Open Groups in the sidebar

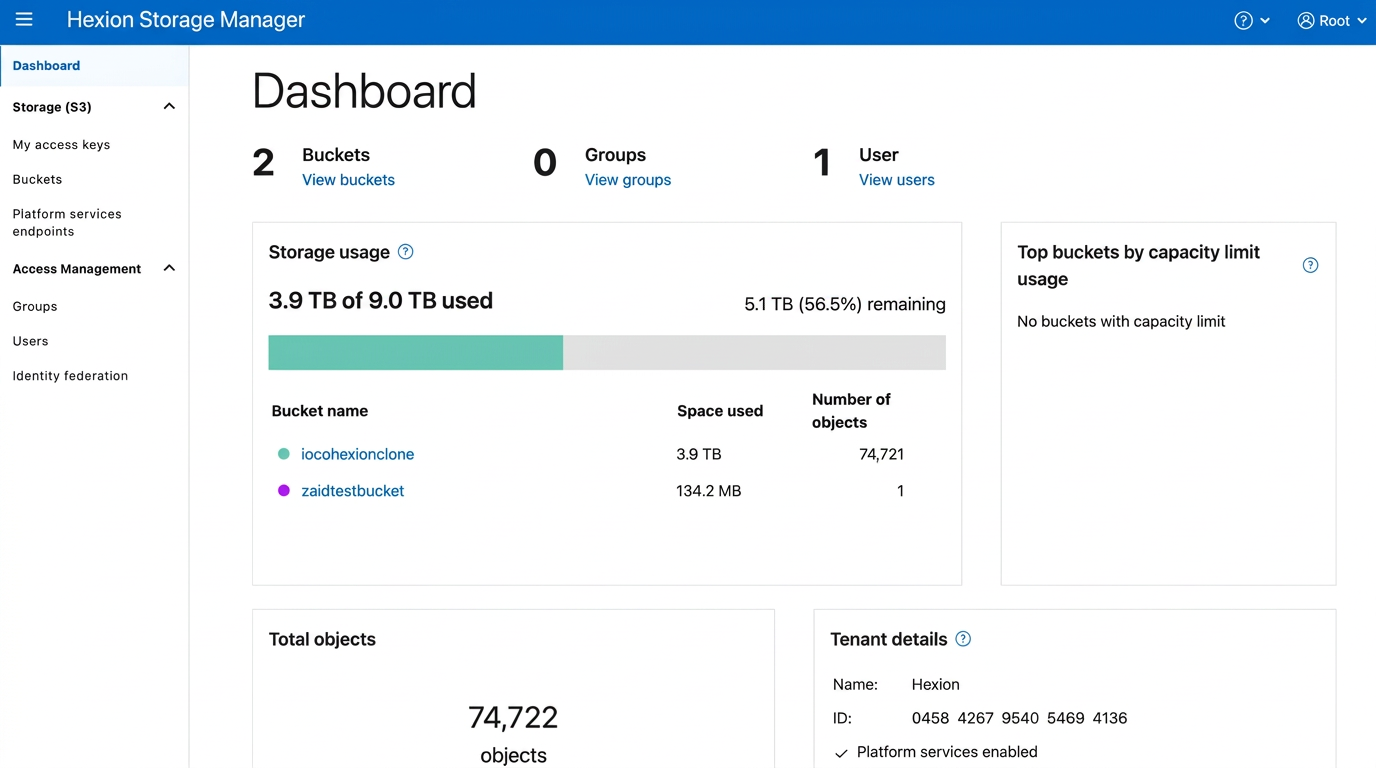coord(35,307)
